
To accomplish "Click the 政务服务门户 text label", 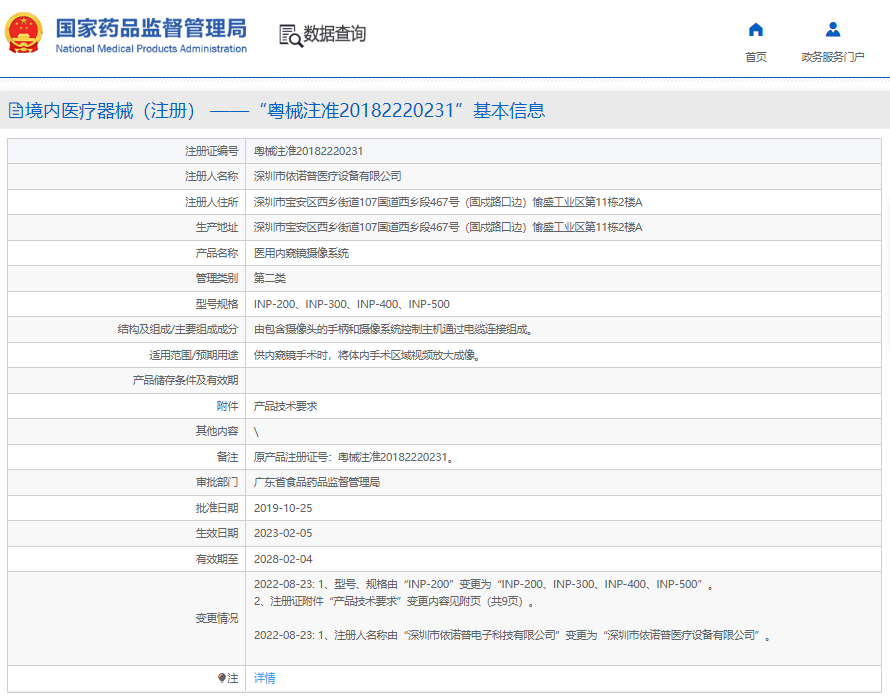I will click(833, 57).
